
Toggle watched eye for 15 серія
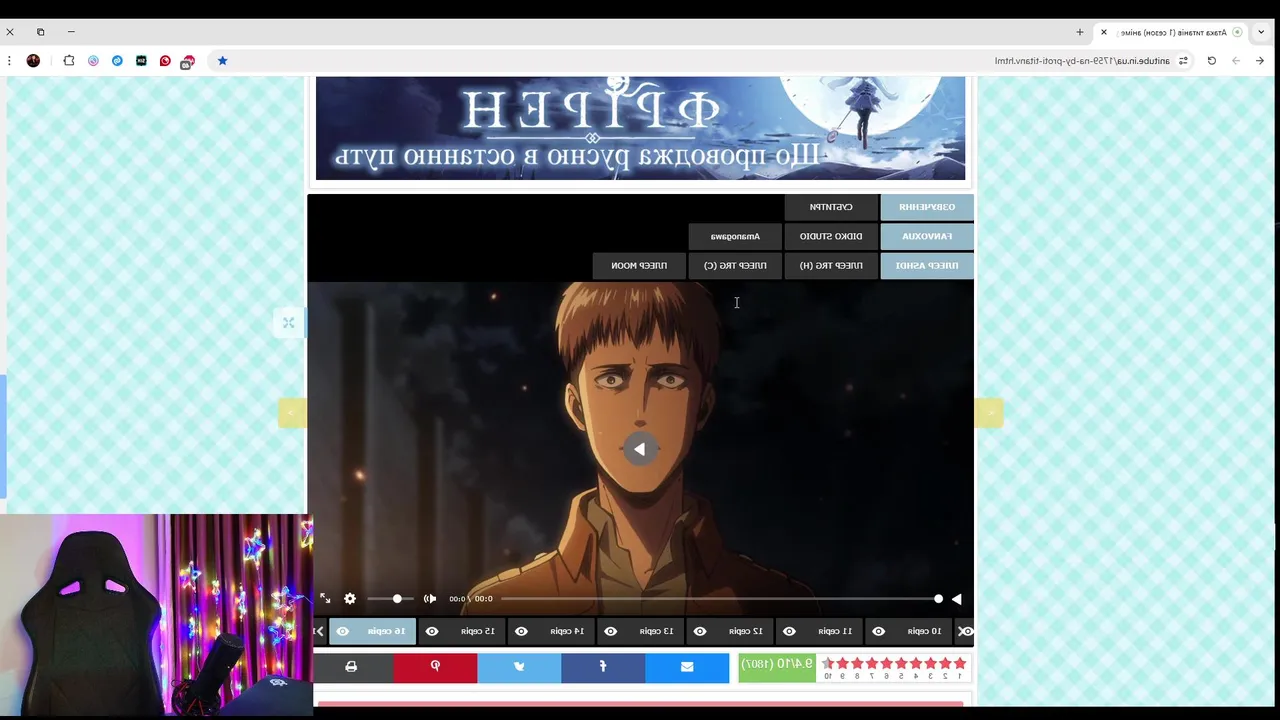(432, 631)
